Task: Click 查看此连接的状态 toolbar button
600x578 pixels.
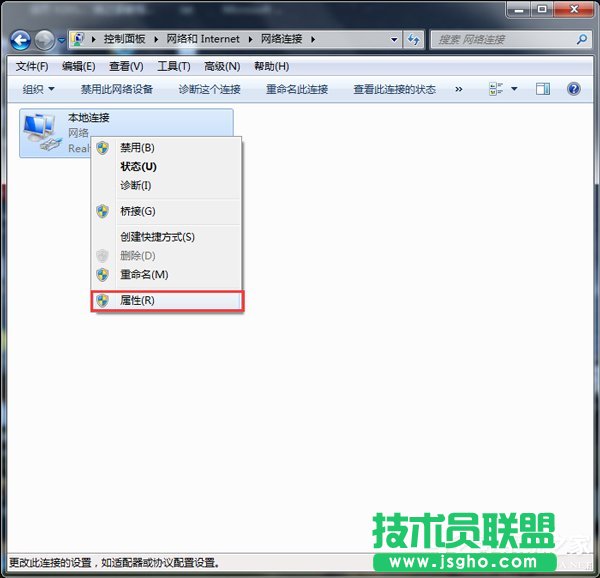Action: pos(395,90)
